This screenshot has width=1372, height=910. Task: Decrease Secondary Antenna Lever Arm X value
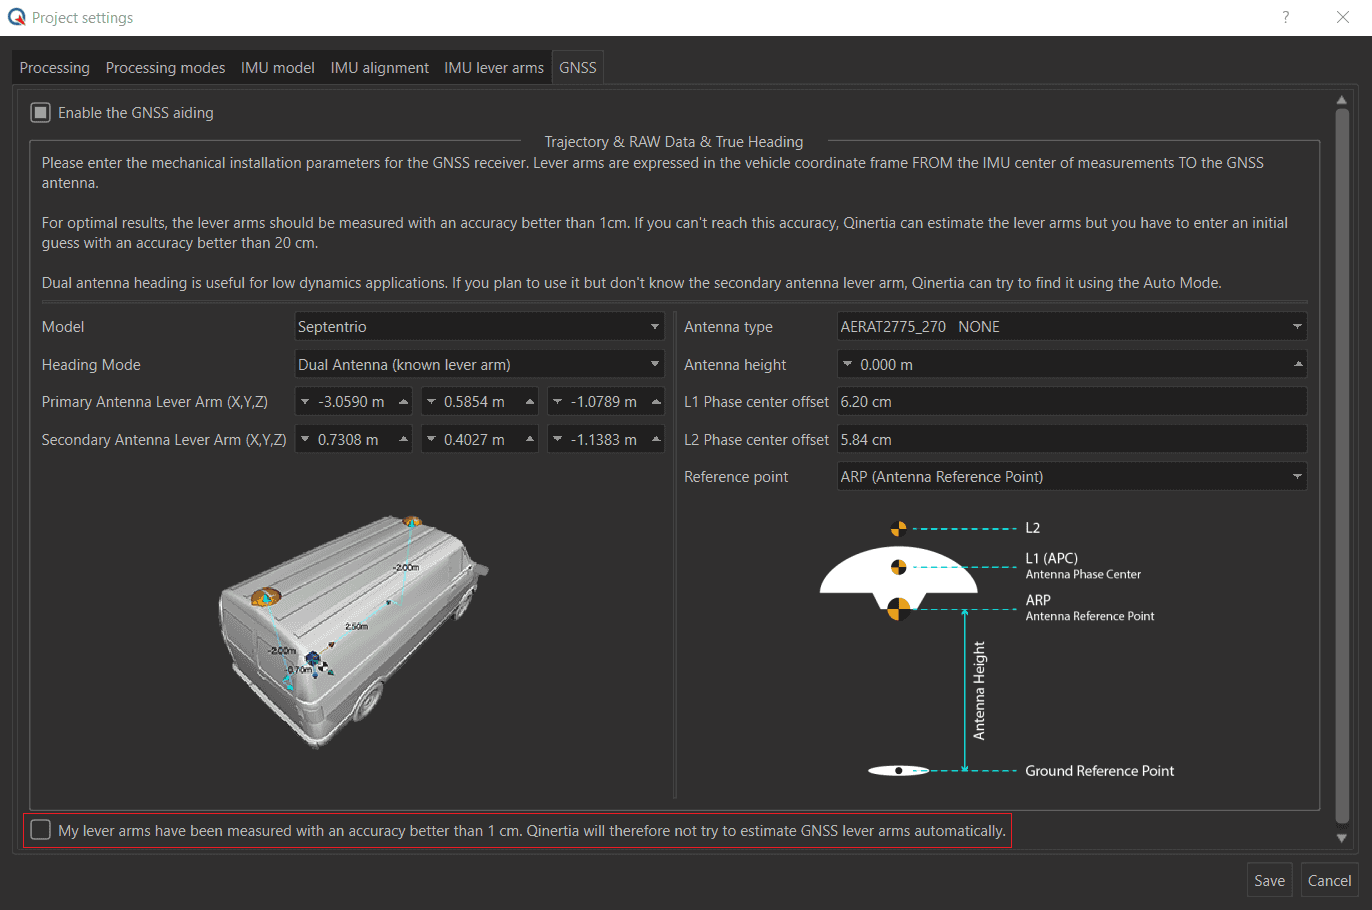point(305,440)
